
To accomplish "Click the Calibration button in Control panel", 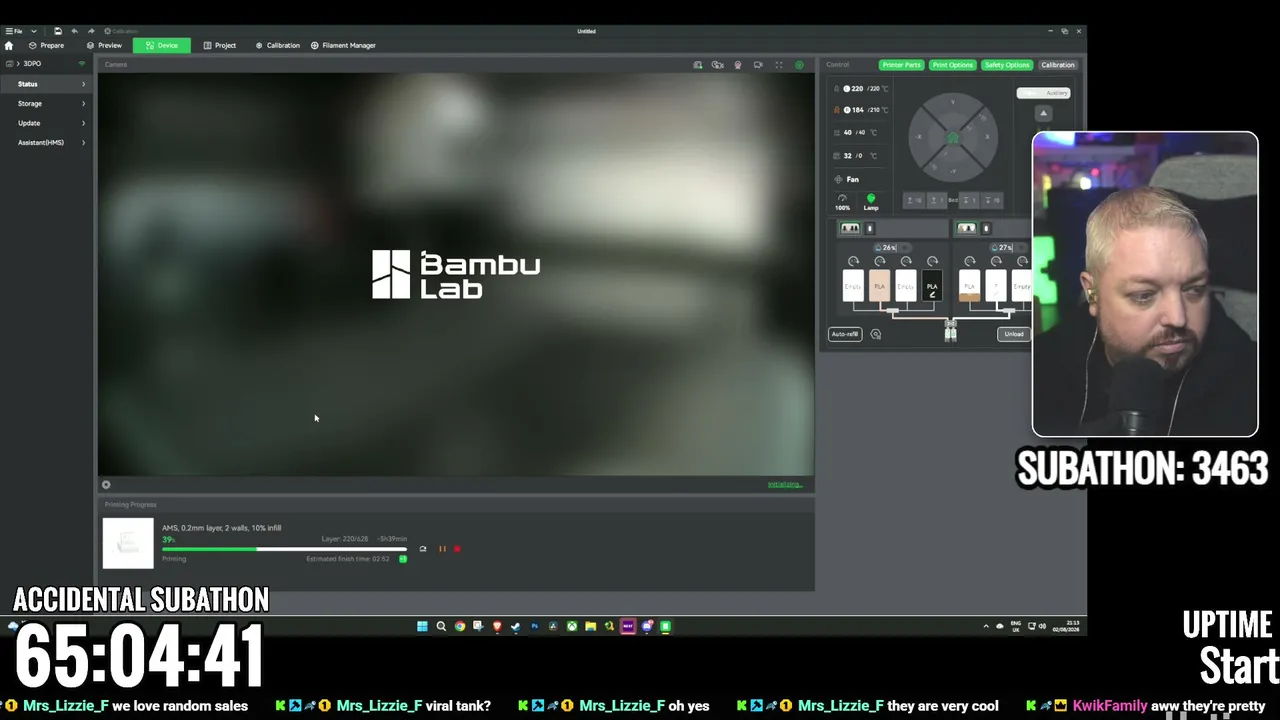I will click(x=1057, y=65).
